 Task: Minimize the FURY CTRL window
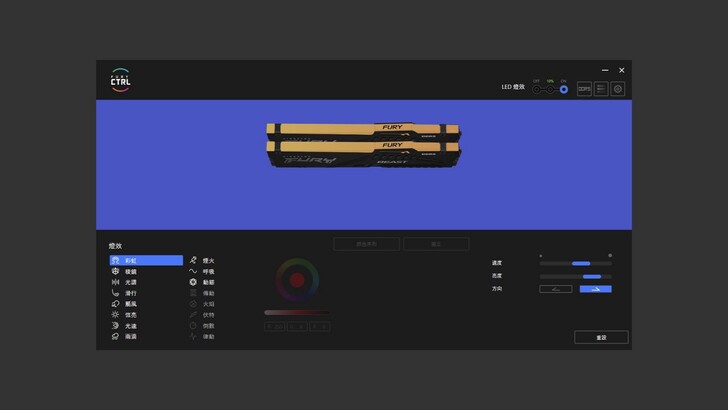click(605, 70)
